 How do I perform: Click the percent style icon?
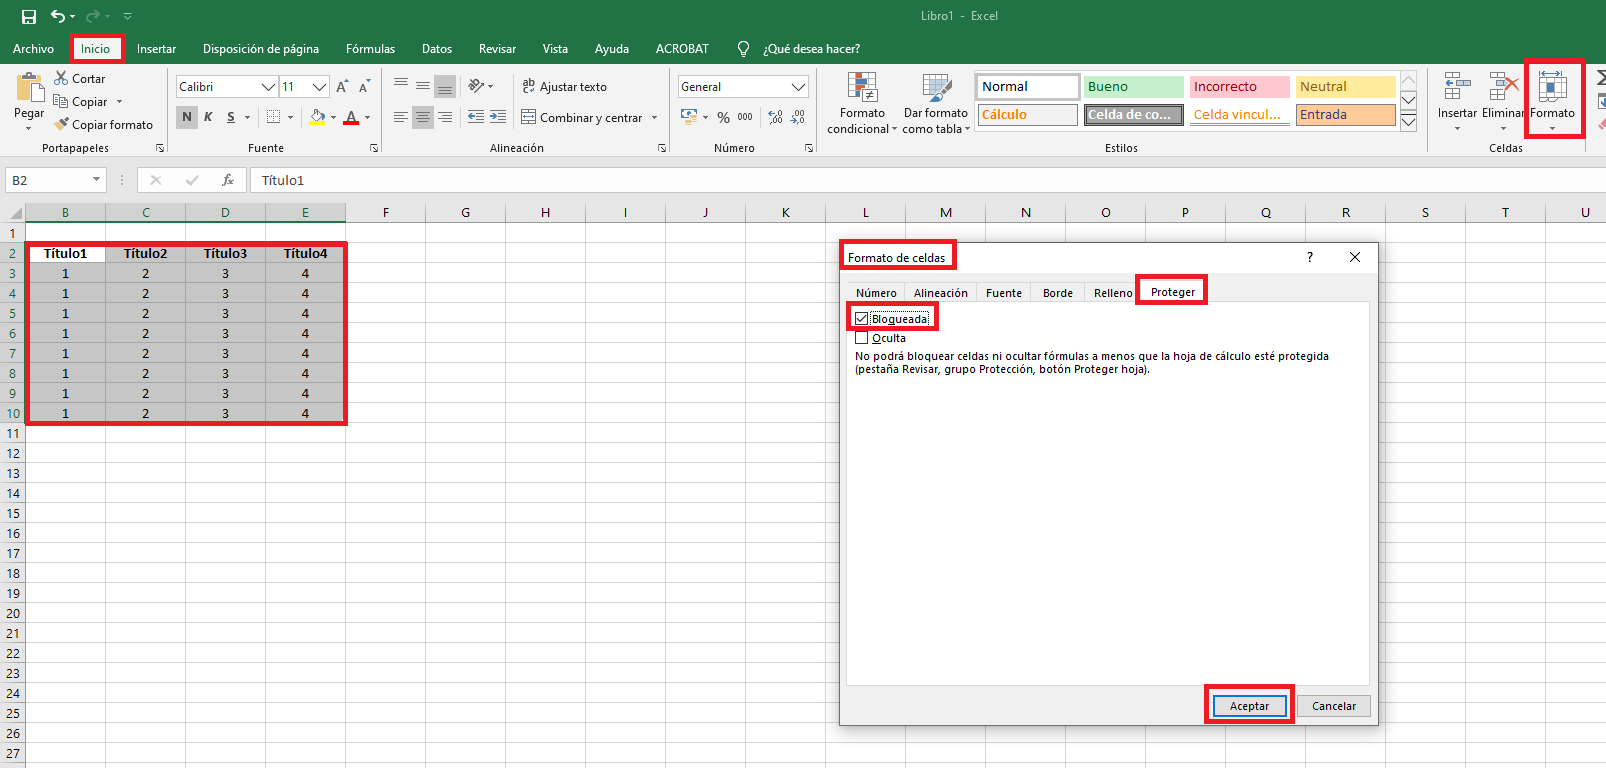tap(723, 117)
